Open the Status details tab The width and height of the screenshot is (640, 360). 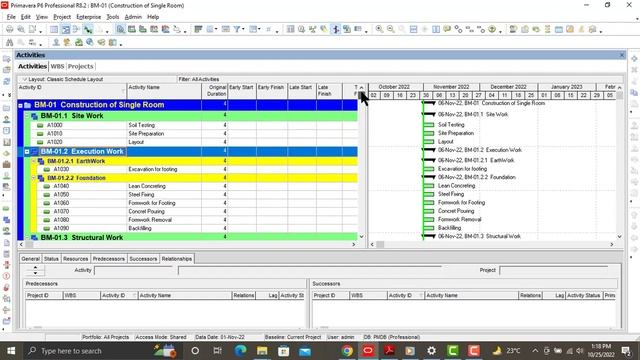pos(51,259)
